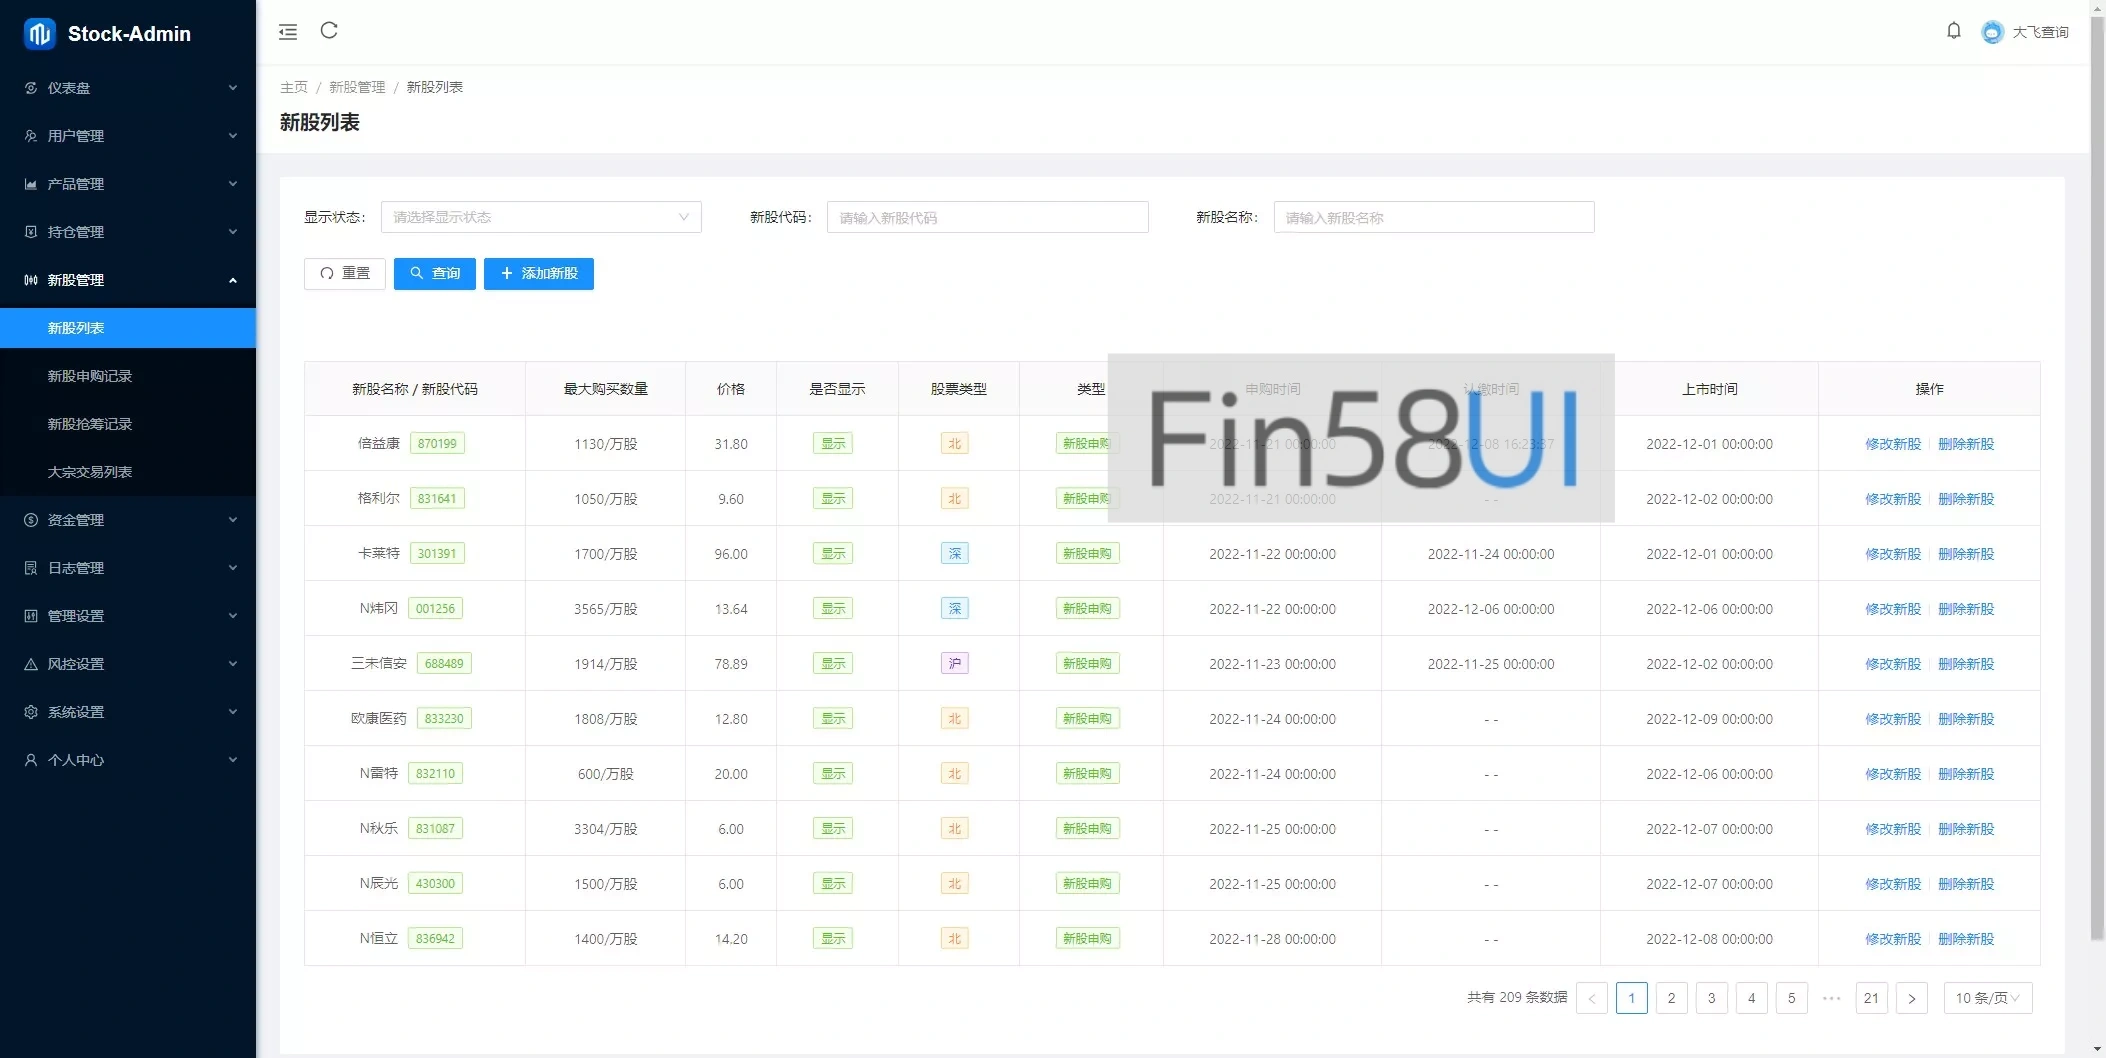Viewport: 2106px width, 1058px height.
Task: Expand the 用户管理 sidebar menu
Action: pos(128,136)
